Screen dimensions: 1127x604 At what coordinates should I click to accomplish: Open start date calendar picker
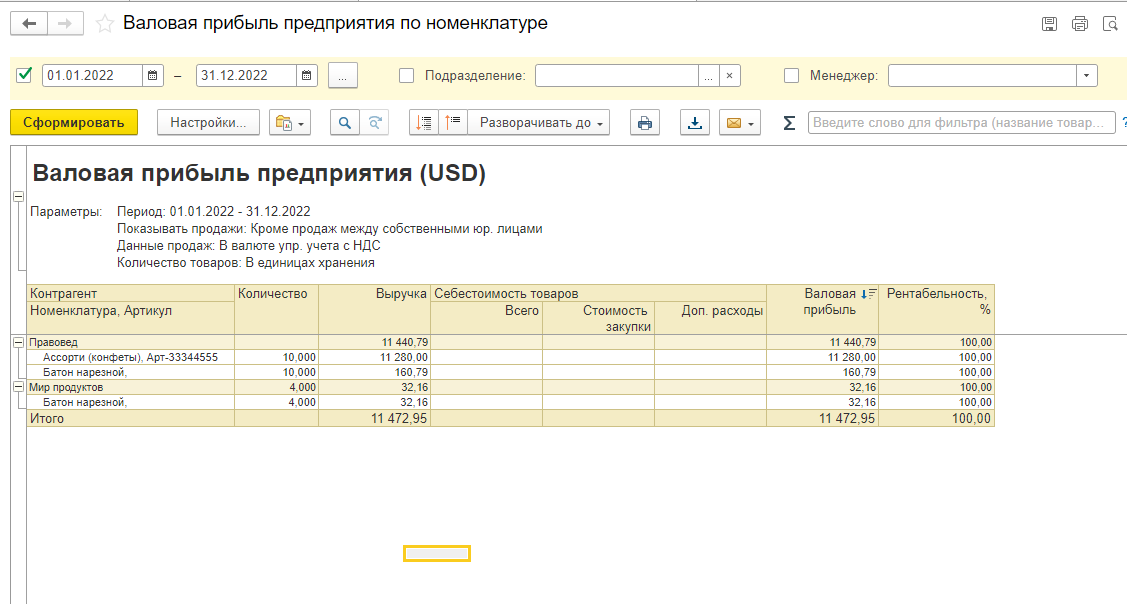pyautogui.click(x=153, y=76)
